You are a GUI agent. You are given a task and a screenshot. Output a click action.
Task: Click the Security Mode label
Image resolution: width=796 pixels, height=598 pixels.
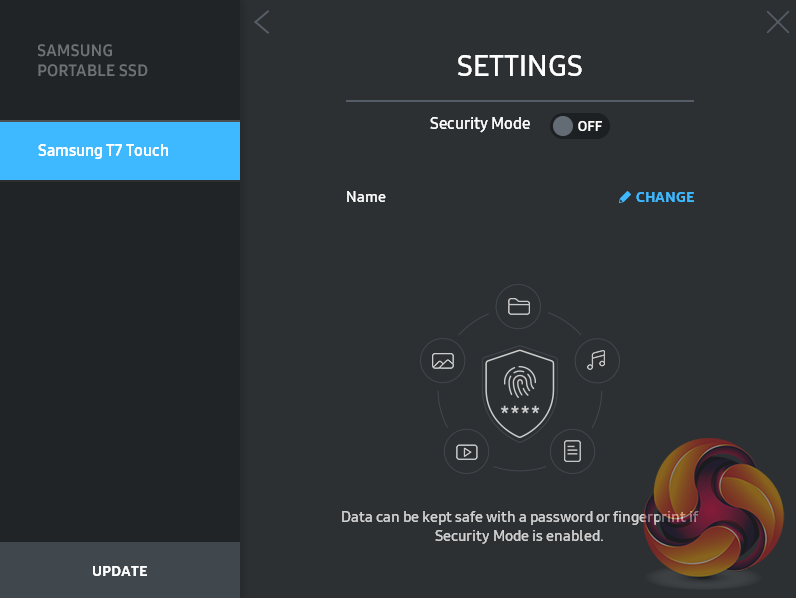480,124
